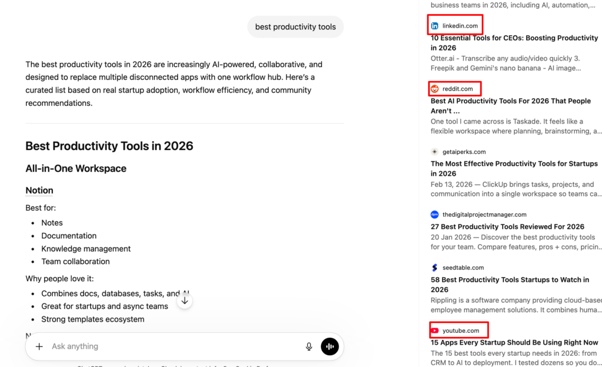
Task: Click the youtube.com source domain label
Action: 461,331
